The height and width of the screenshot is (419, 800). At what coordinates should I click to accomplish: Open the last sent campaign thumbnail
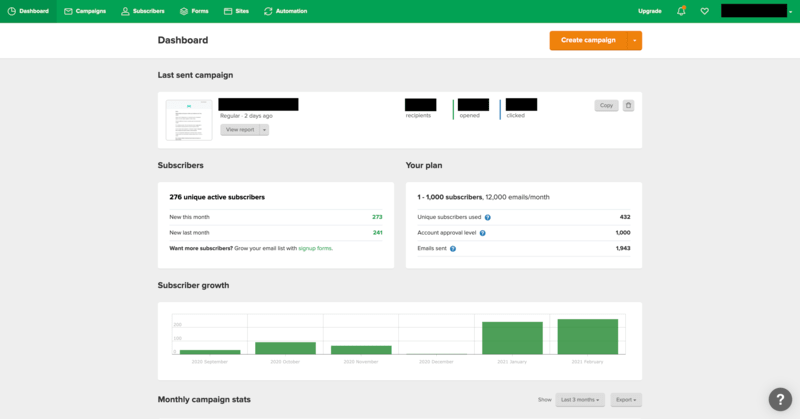(x=189, y=120)
